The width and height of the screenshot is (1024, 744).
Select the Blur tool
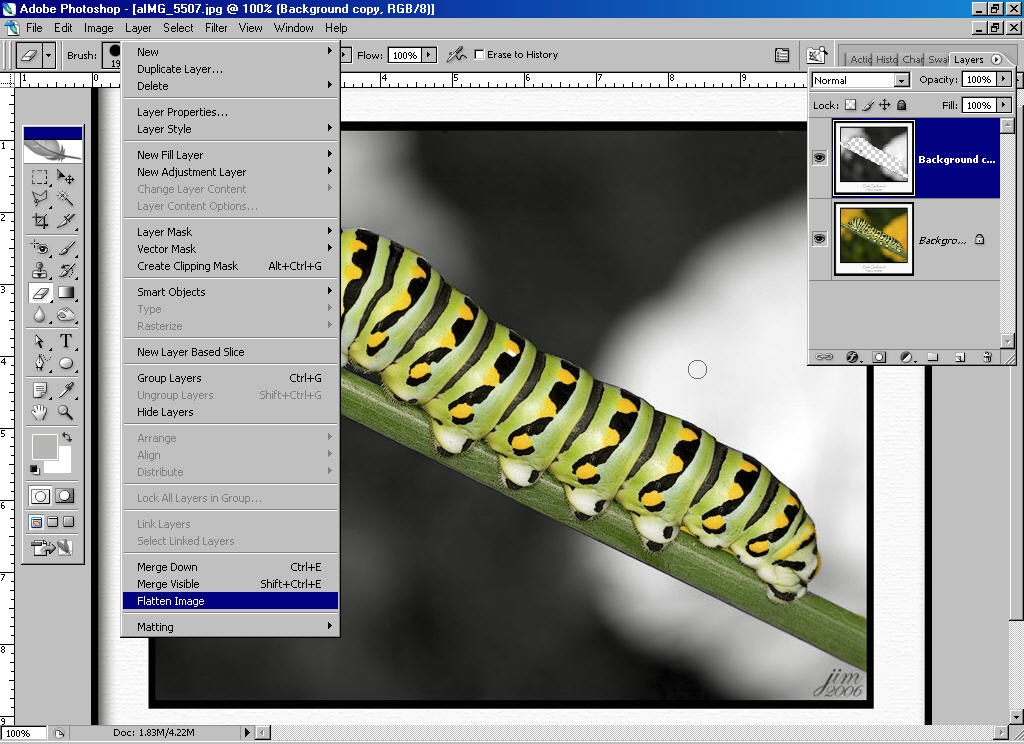[x=39, y=315]
